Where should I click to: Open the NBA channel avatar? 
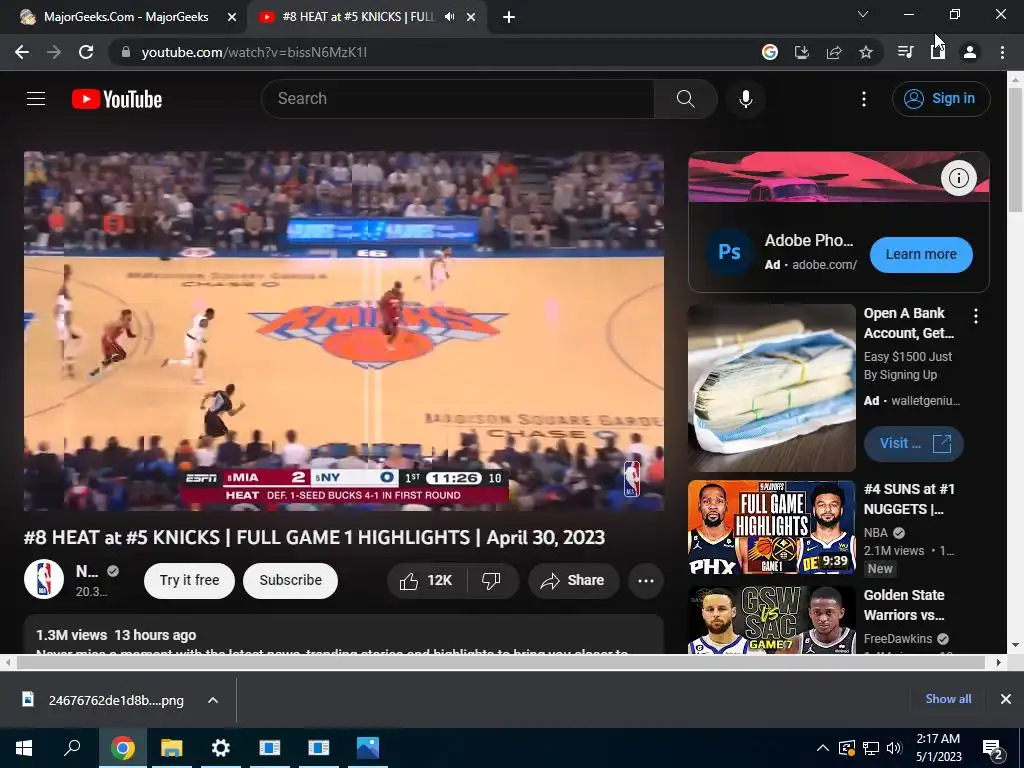coord(44,579)
